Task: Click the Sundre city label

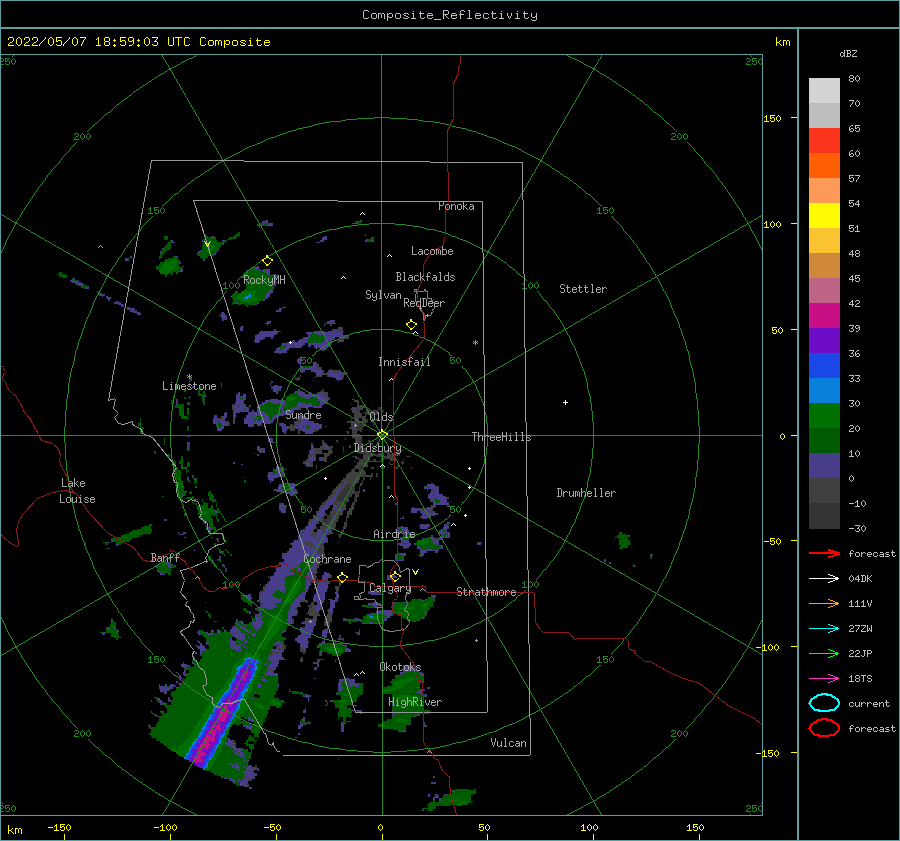Action: click(303, 415)
